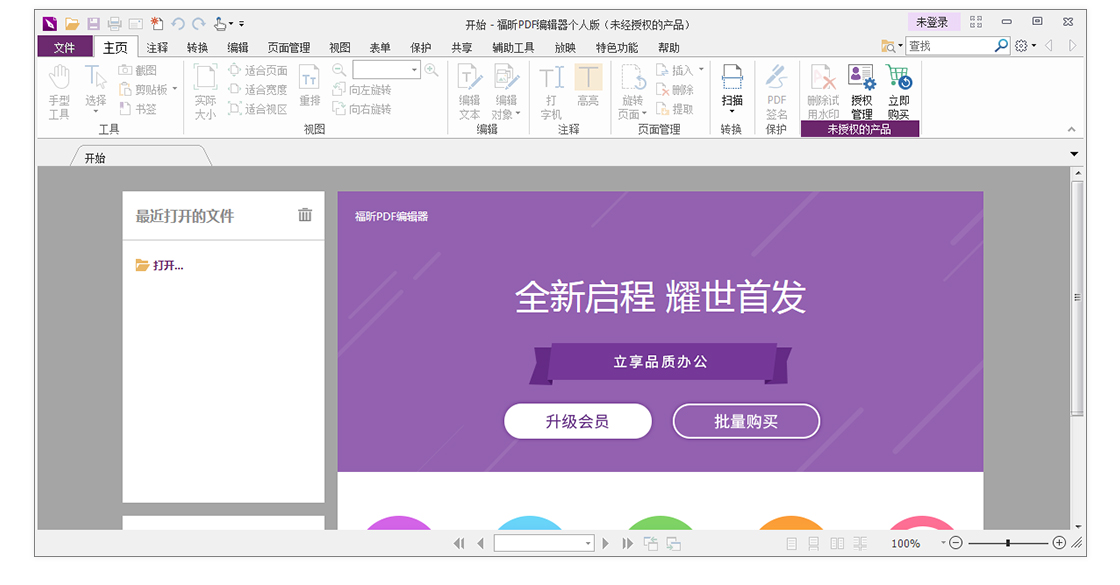
Task: Switch to the 页面管理 ribbon tab
Action: (x=289, y=48)
